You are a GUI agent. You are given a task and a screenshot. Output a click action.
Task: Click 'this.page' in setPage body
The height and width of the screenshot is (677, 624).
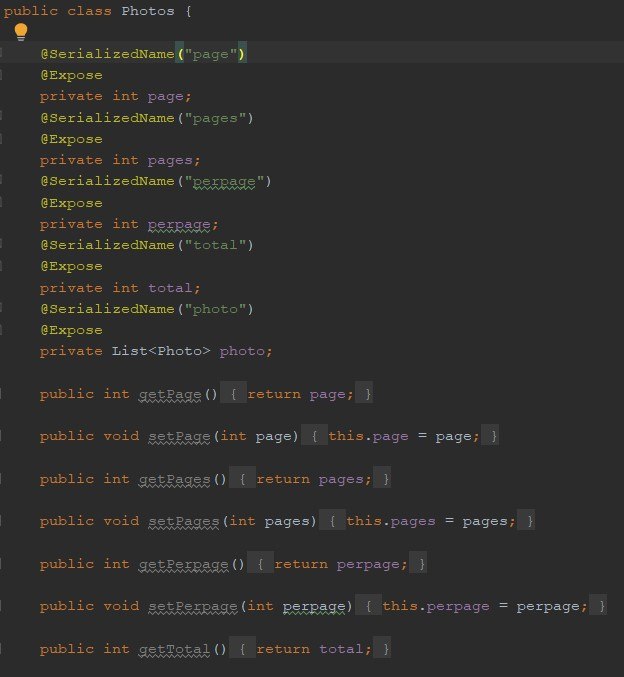pos(368,436)
